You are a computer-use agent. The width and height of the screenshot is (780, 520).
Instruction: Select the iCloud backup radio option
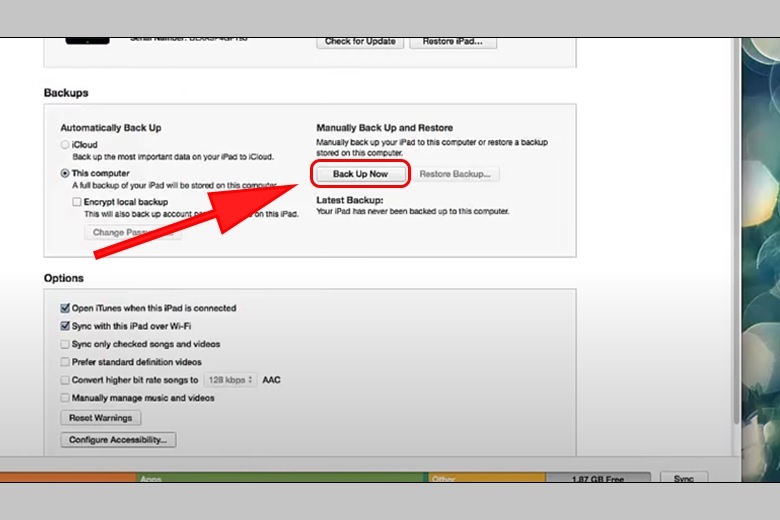point(65,145)
